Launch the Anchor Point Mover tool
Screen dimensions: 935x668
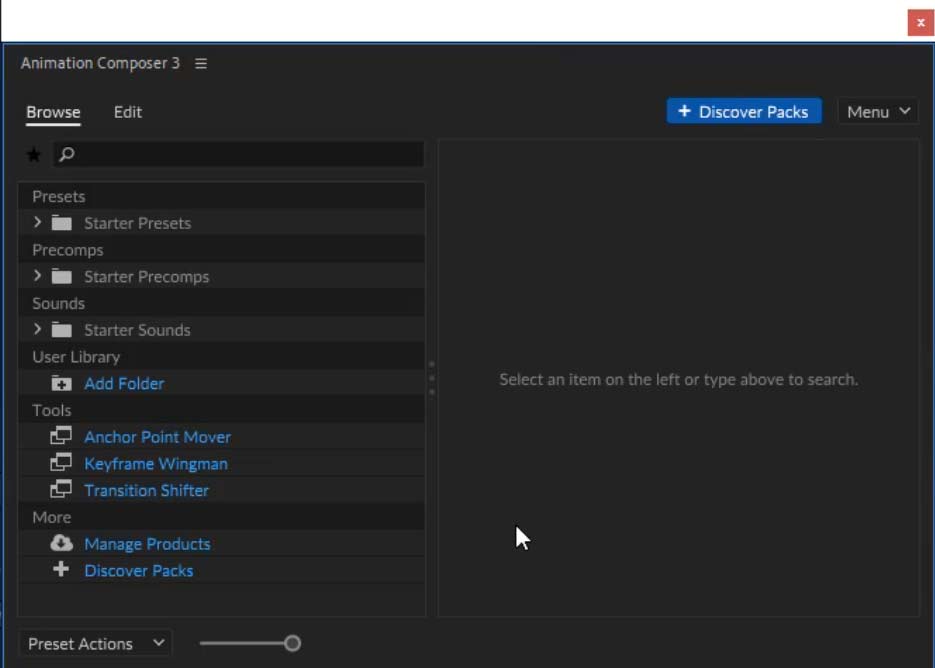click(x=157, y=437)
